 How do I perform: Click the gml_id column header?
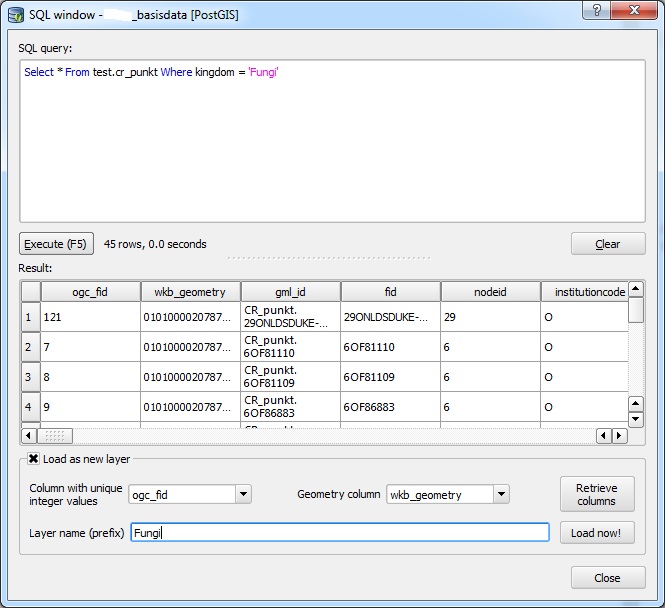point(291,292)
